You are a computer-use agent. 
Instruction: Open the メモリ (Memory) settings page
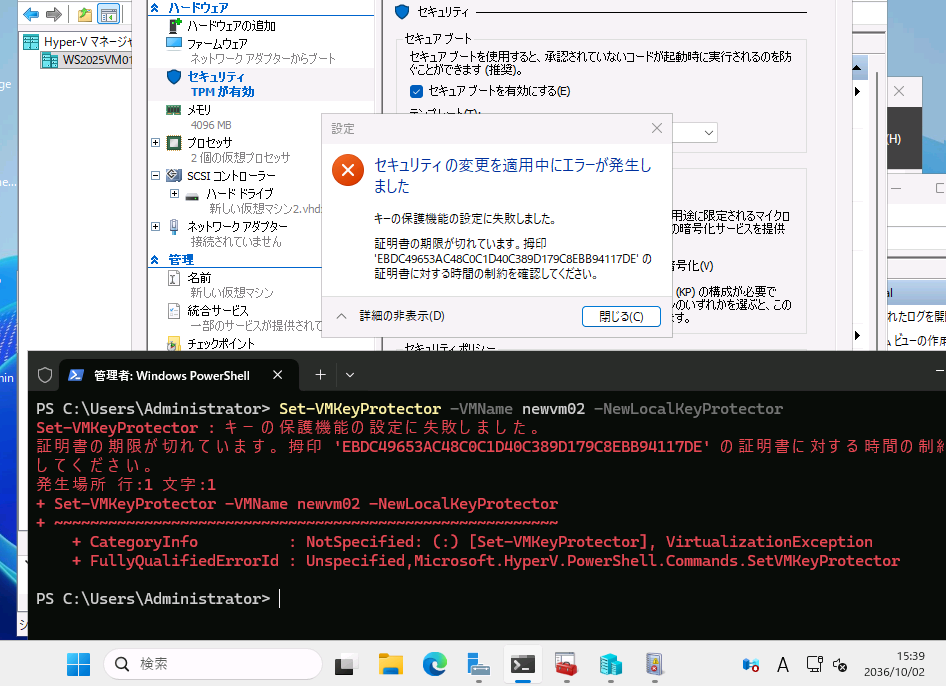pyautogui.click(x=198, y=110)
